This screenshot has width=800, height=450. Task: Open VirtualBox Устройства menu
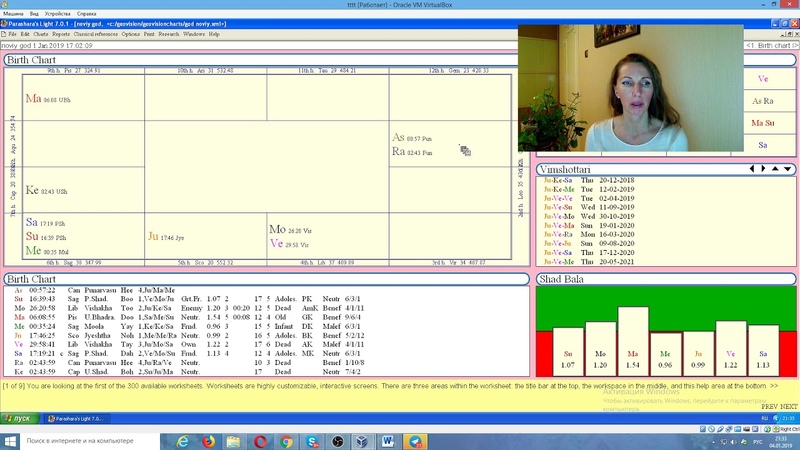pos(58,14)
